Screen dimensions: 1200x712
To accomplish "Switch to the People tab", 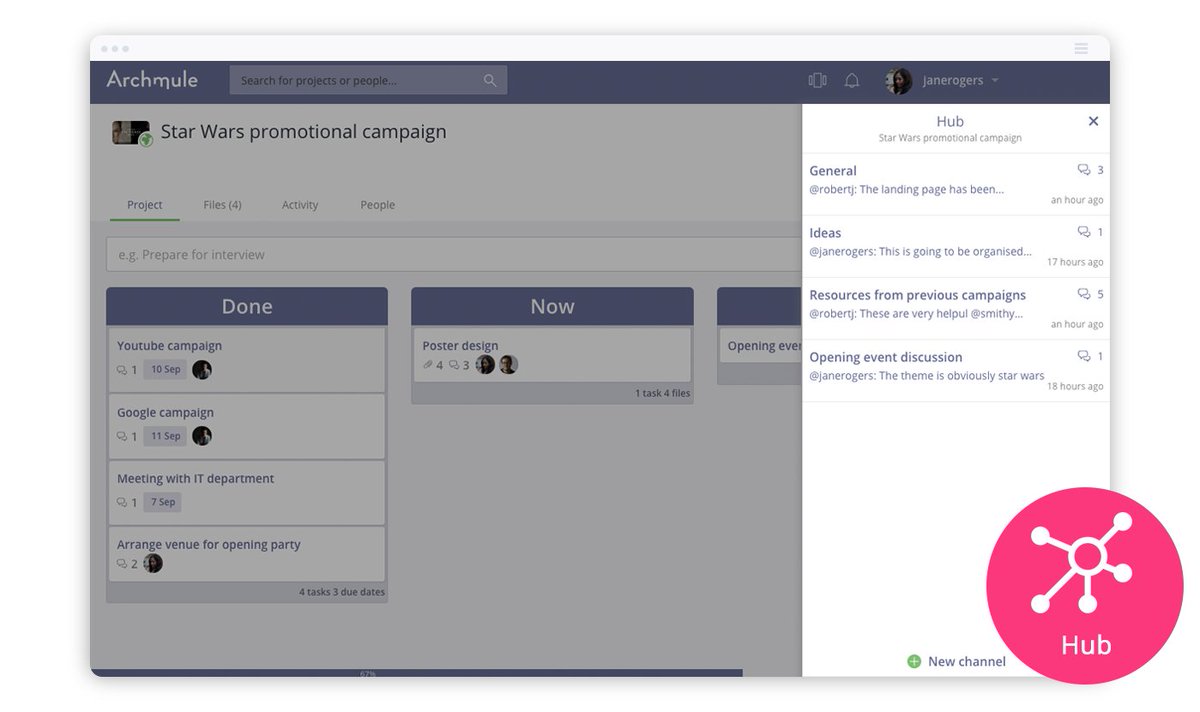I will [378, 205].
